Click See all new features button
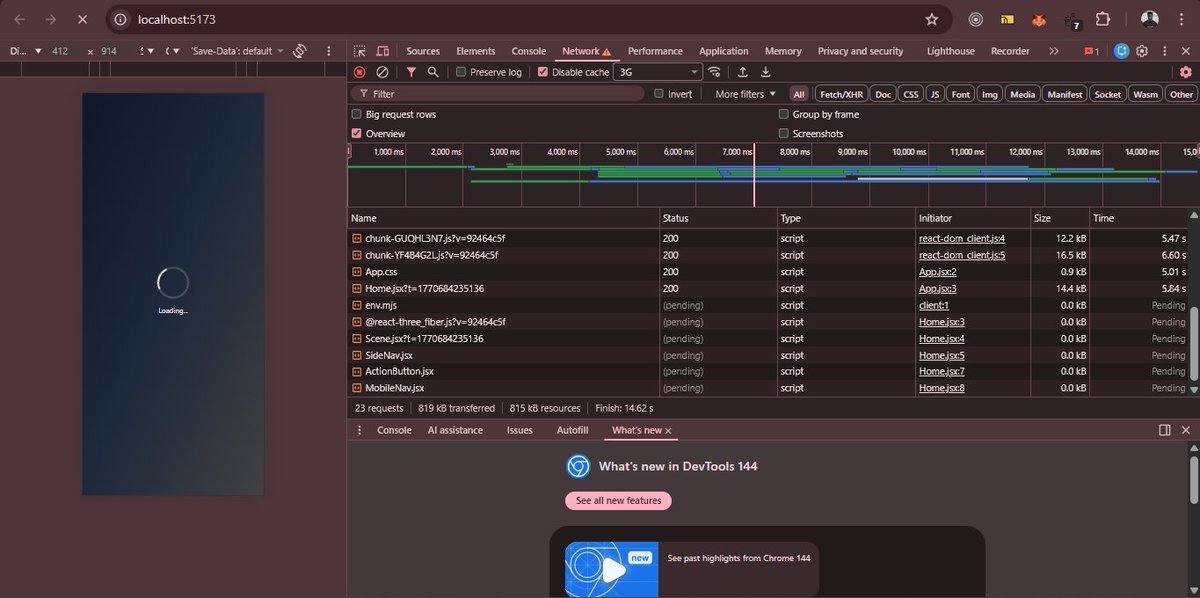 click(x=618, y=500)
